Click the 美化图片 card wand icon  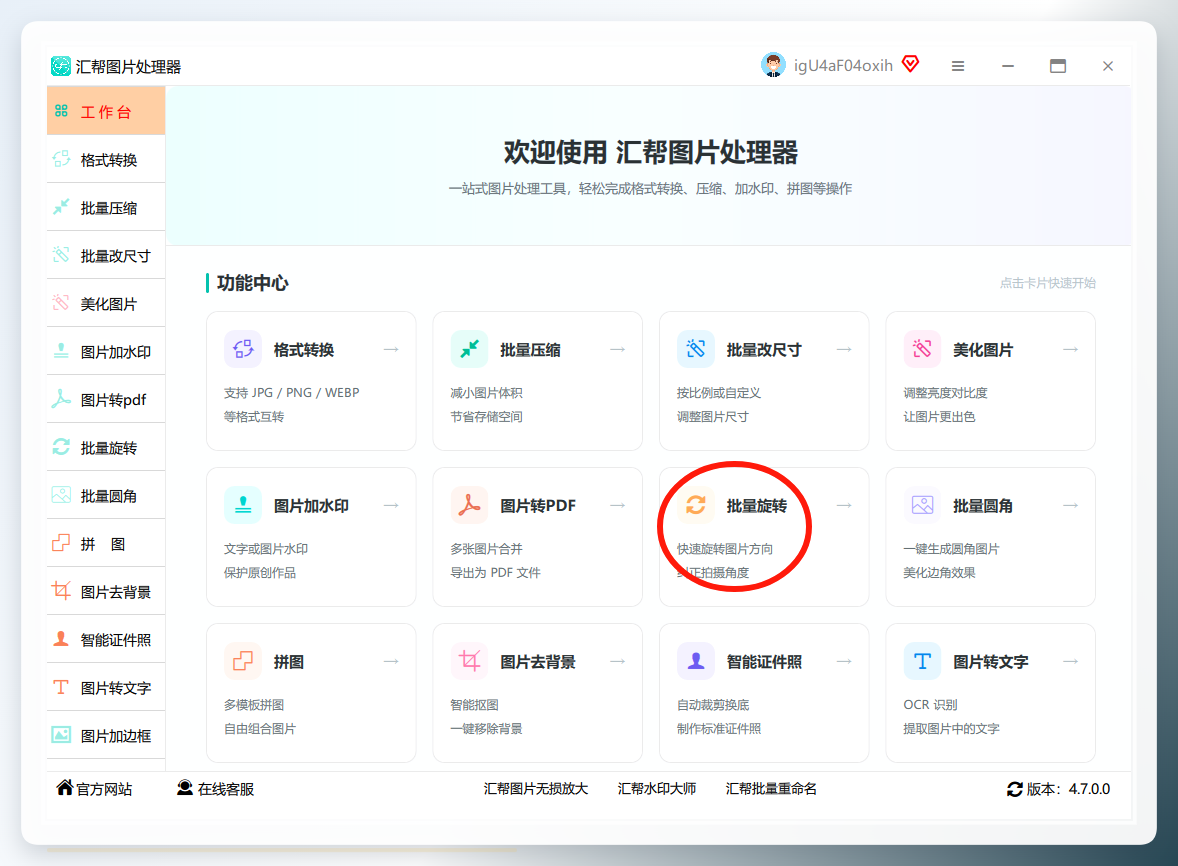pos(923,349)
